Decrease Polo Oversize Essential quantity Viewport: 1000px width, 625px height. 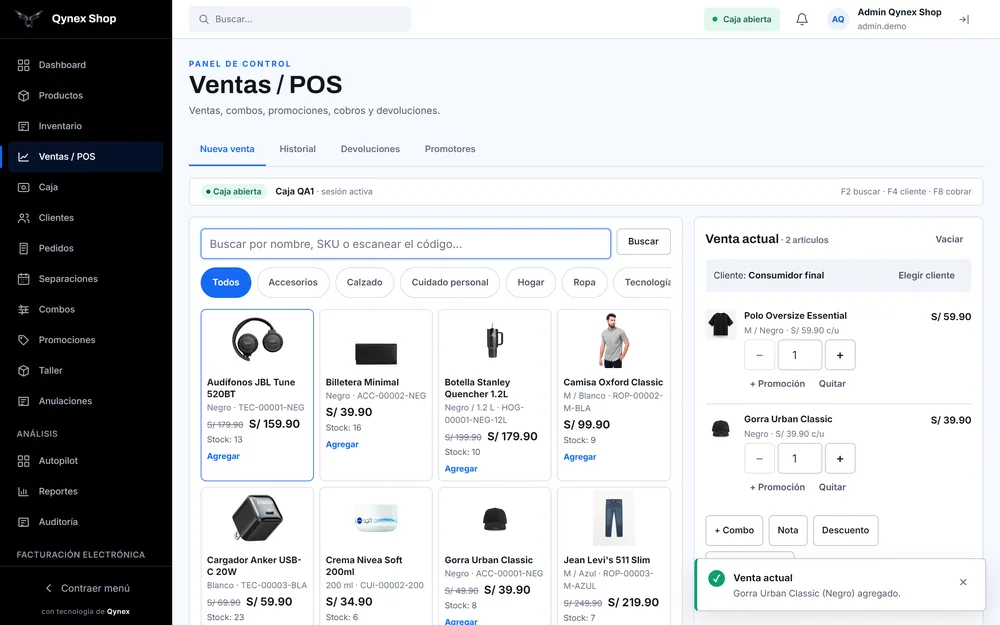point(759,355)
